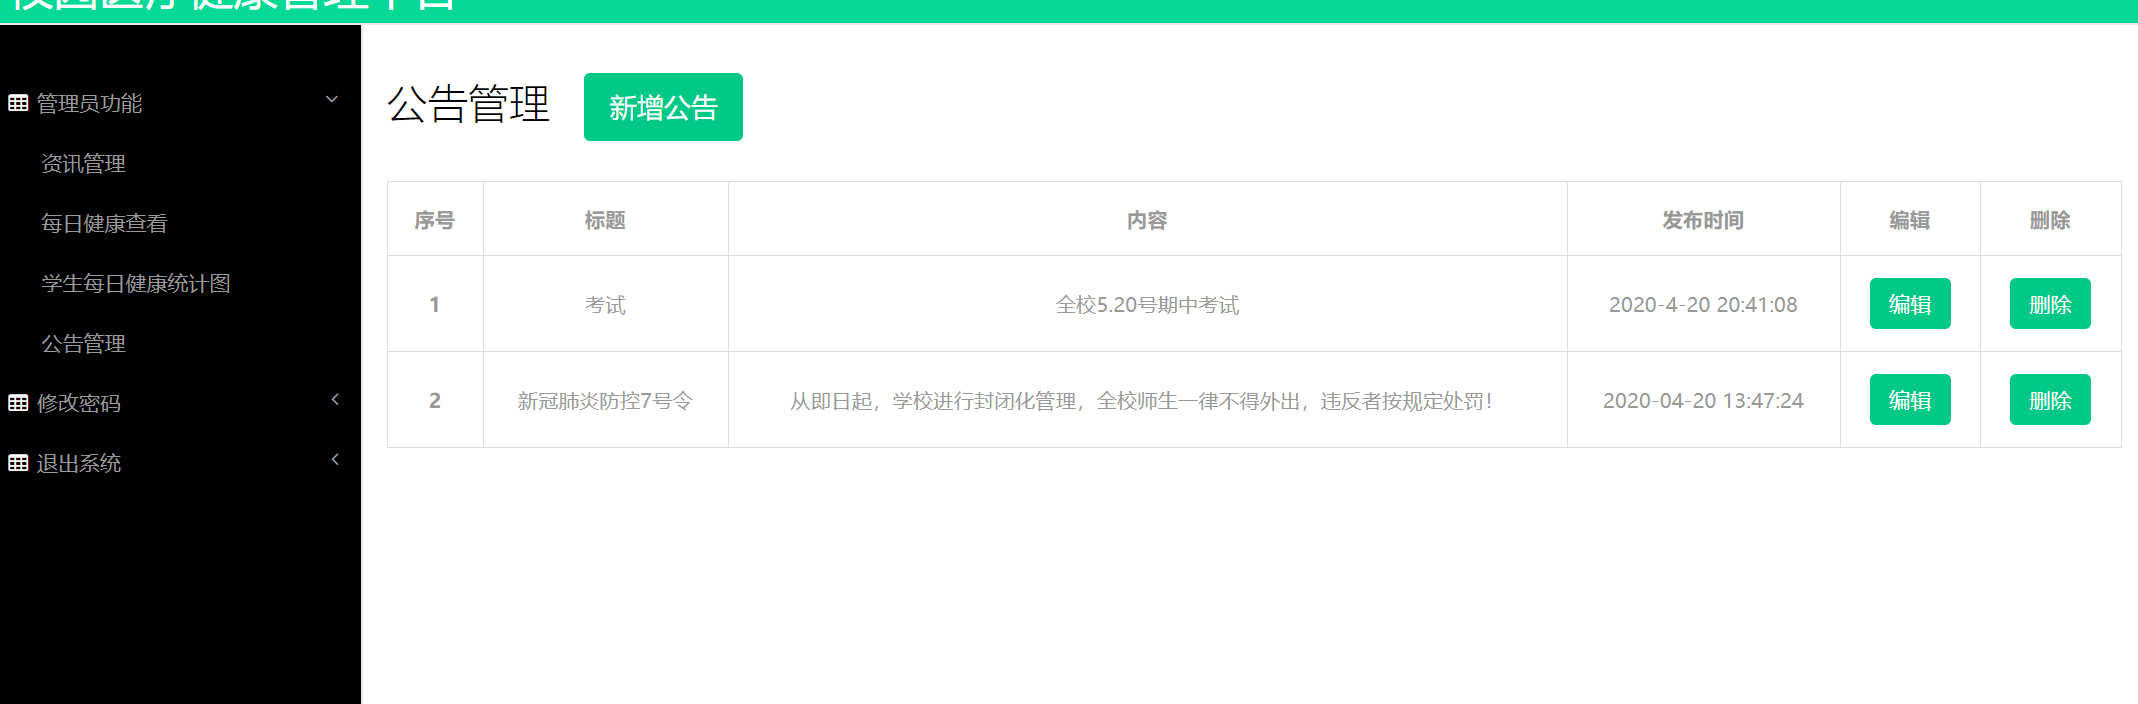Click the 发布时间 column header
The image size is (2138, 704).
pos(1702,220)
